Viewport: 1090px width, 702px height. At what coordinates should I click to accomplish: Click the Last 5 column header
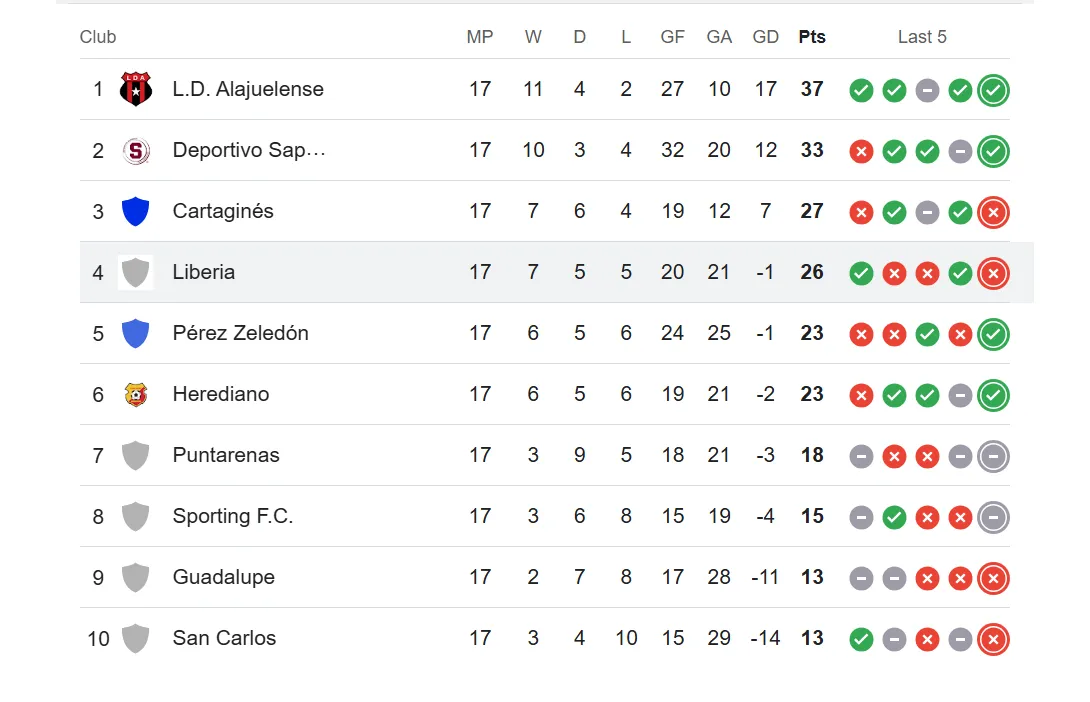point(922,36)
